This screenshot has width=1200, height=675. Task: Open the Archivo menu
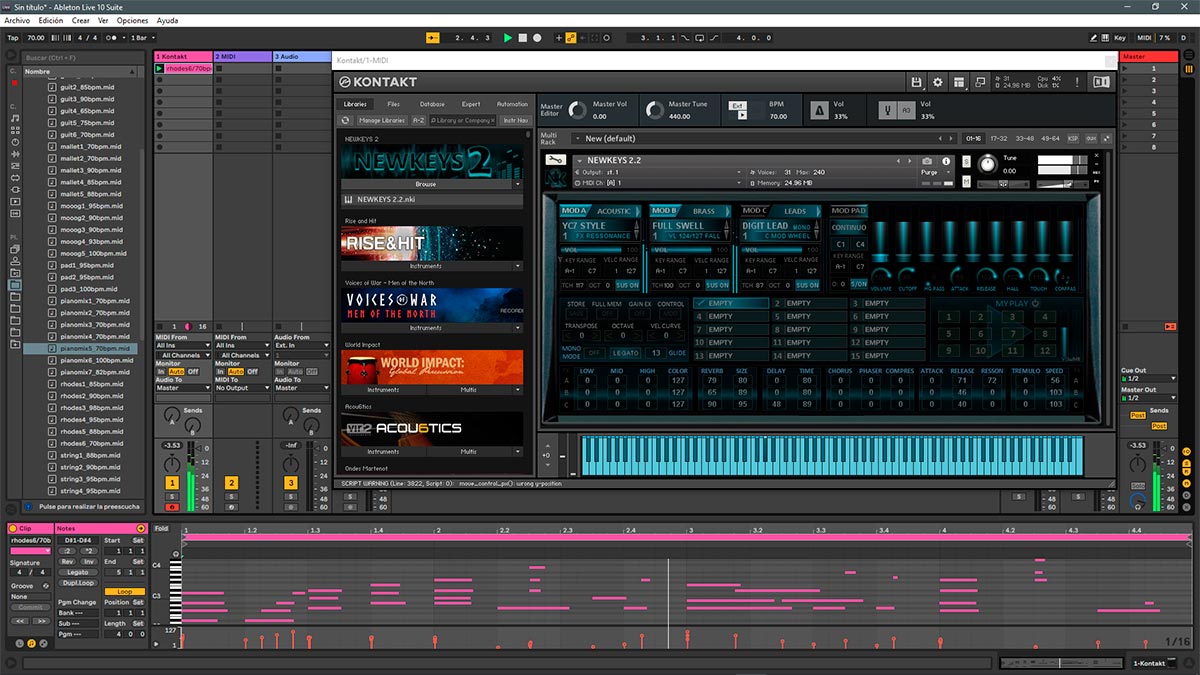point(17,20)
